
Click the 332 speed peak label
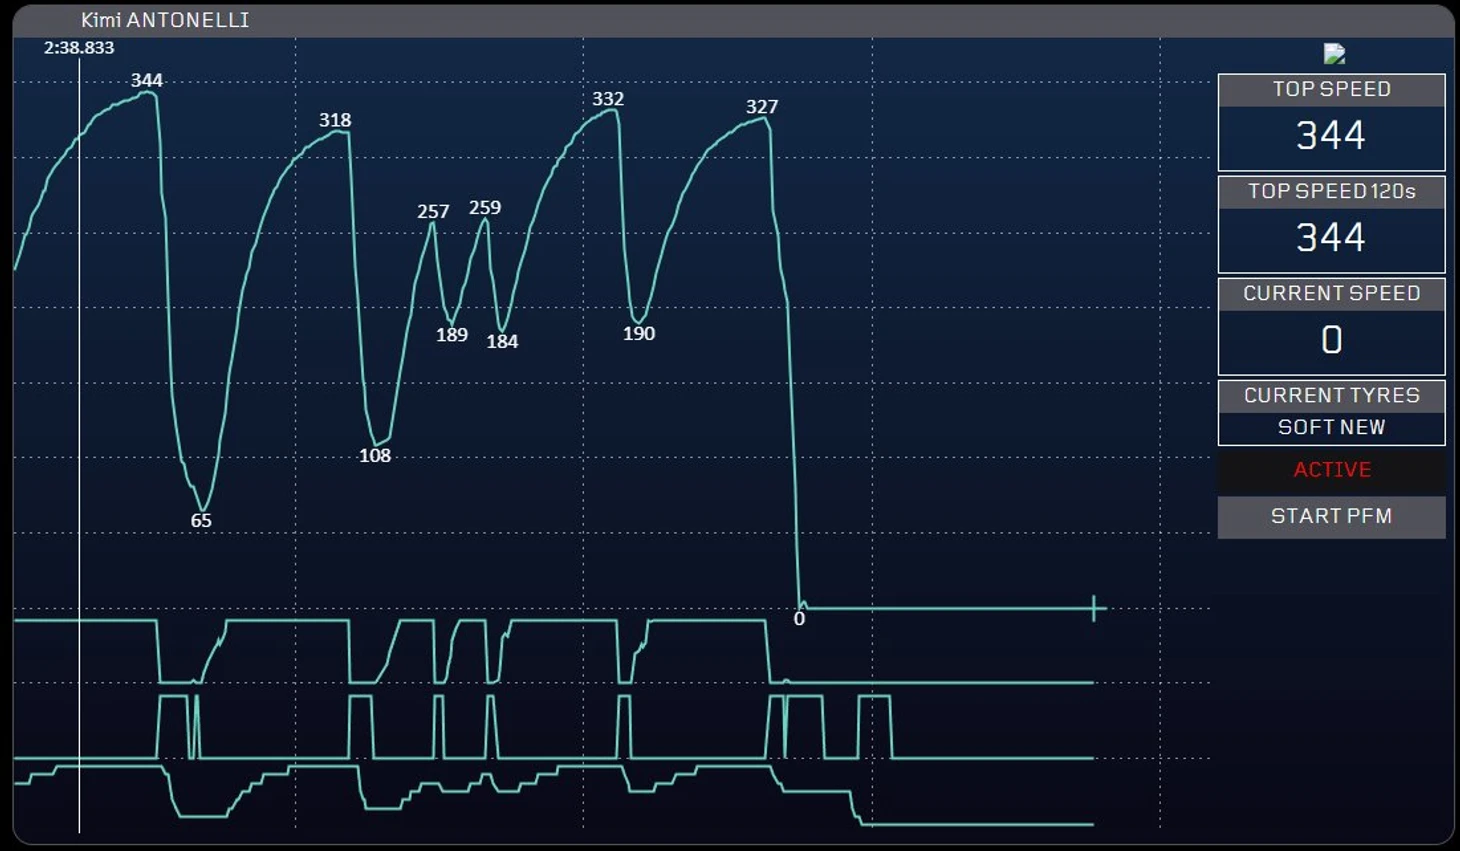608,99
